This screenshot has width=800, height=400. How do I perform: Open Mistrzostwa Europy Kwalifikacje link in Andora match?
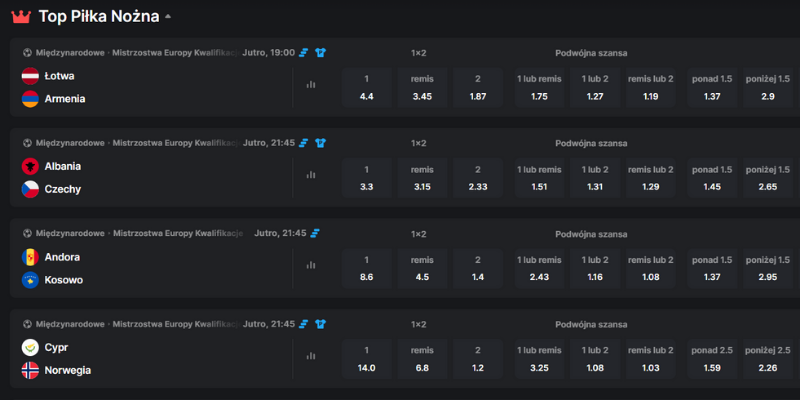(178, 233)
